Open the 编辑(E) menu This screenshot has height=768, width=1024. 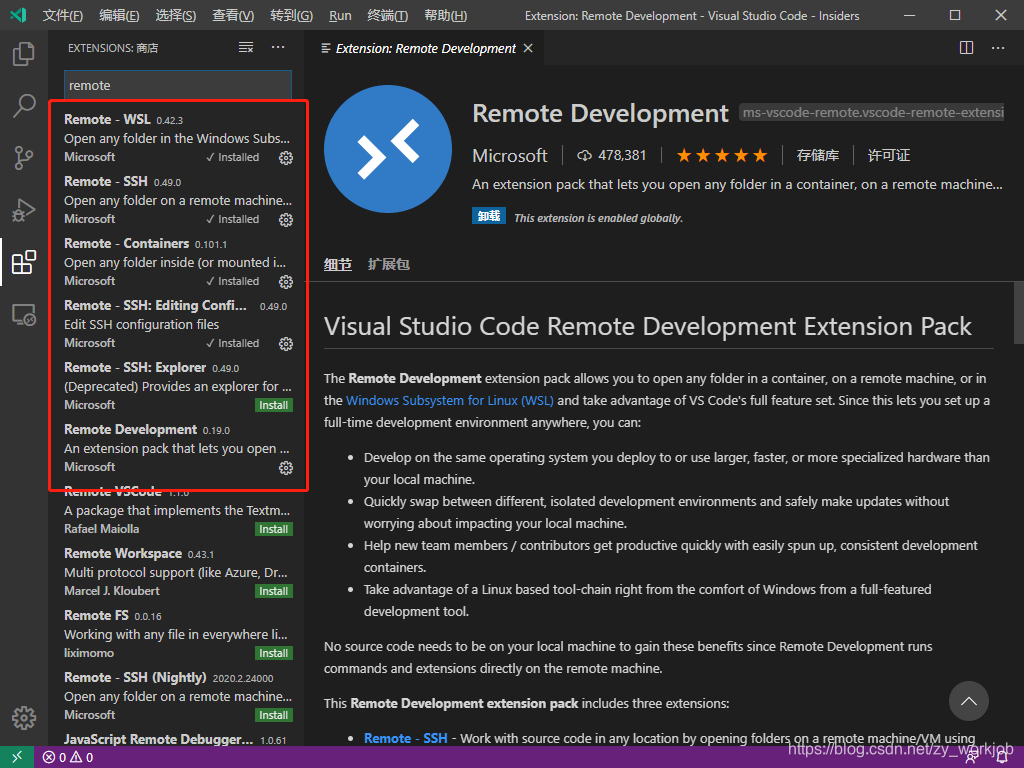119,15
